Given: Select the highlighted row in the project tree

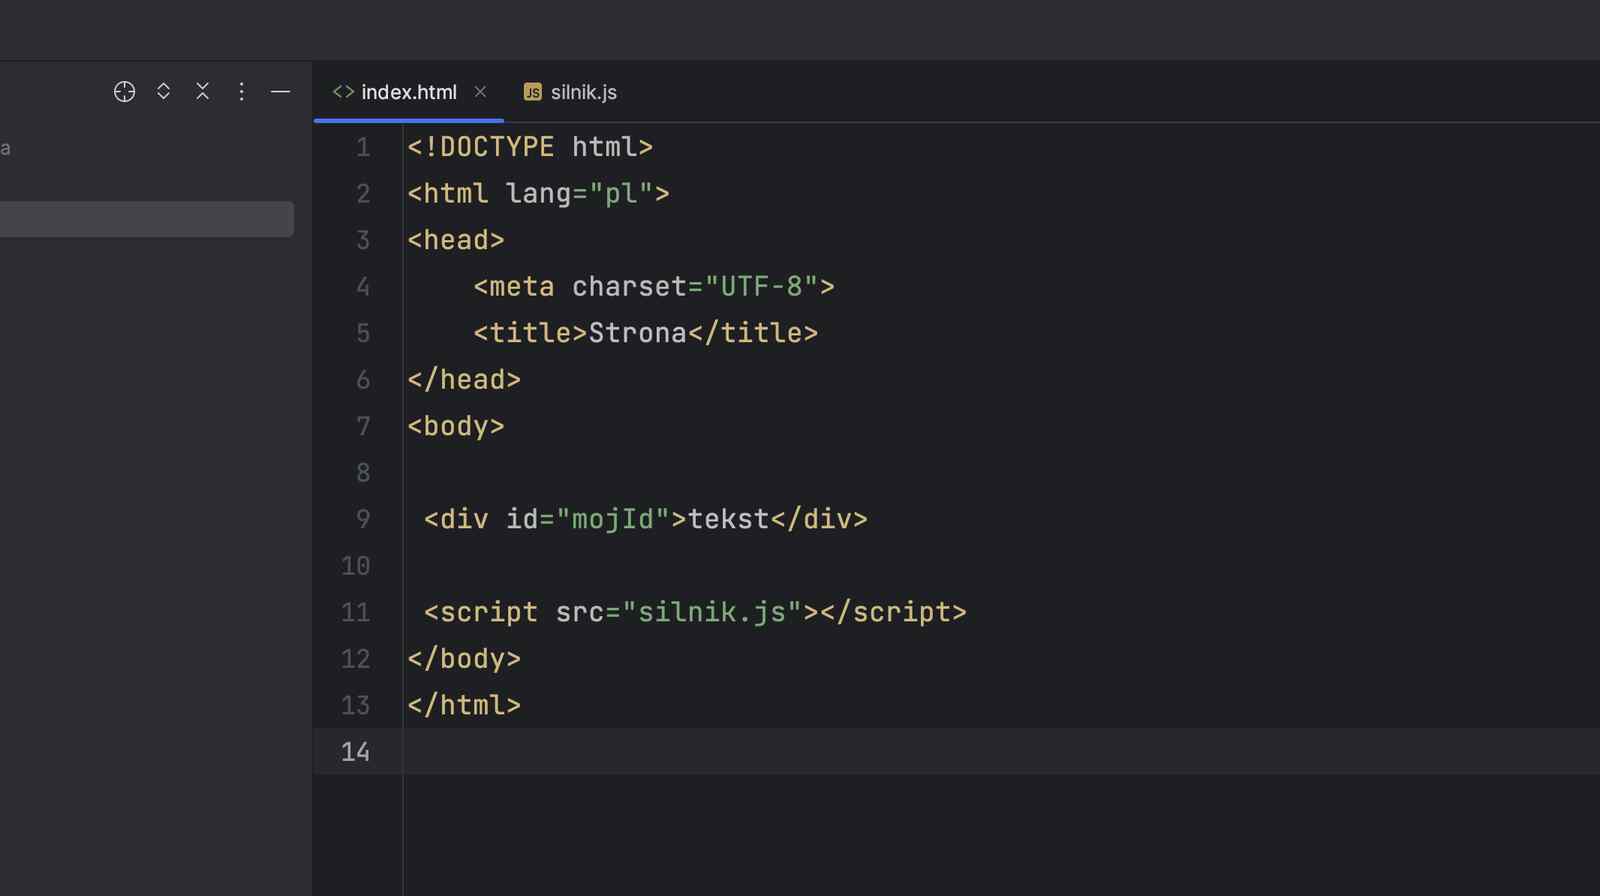Looking at the screenshot, I should (x=147, y=219).
